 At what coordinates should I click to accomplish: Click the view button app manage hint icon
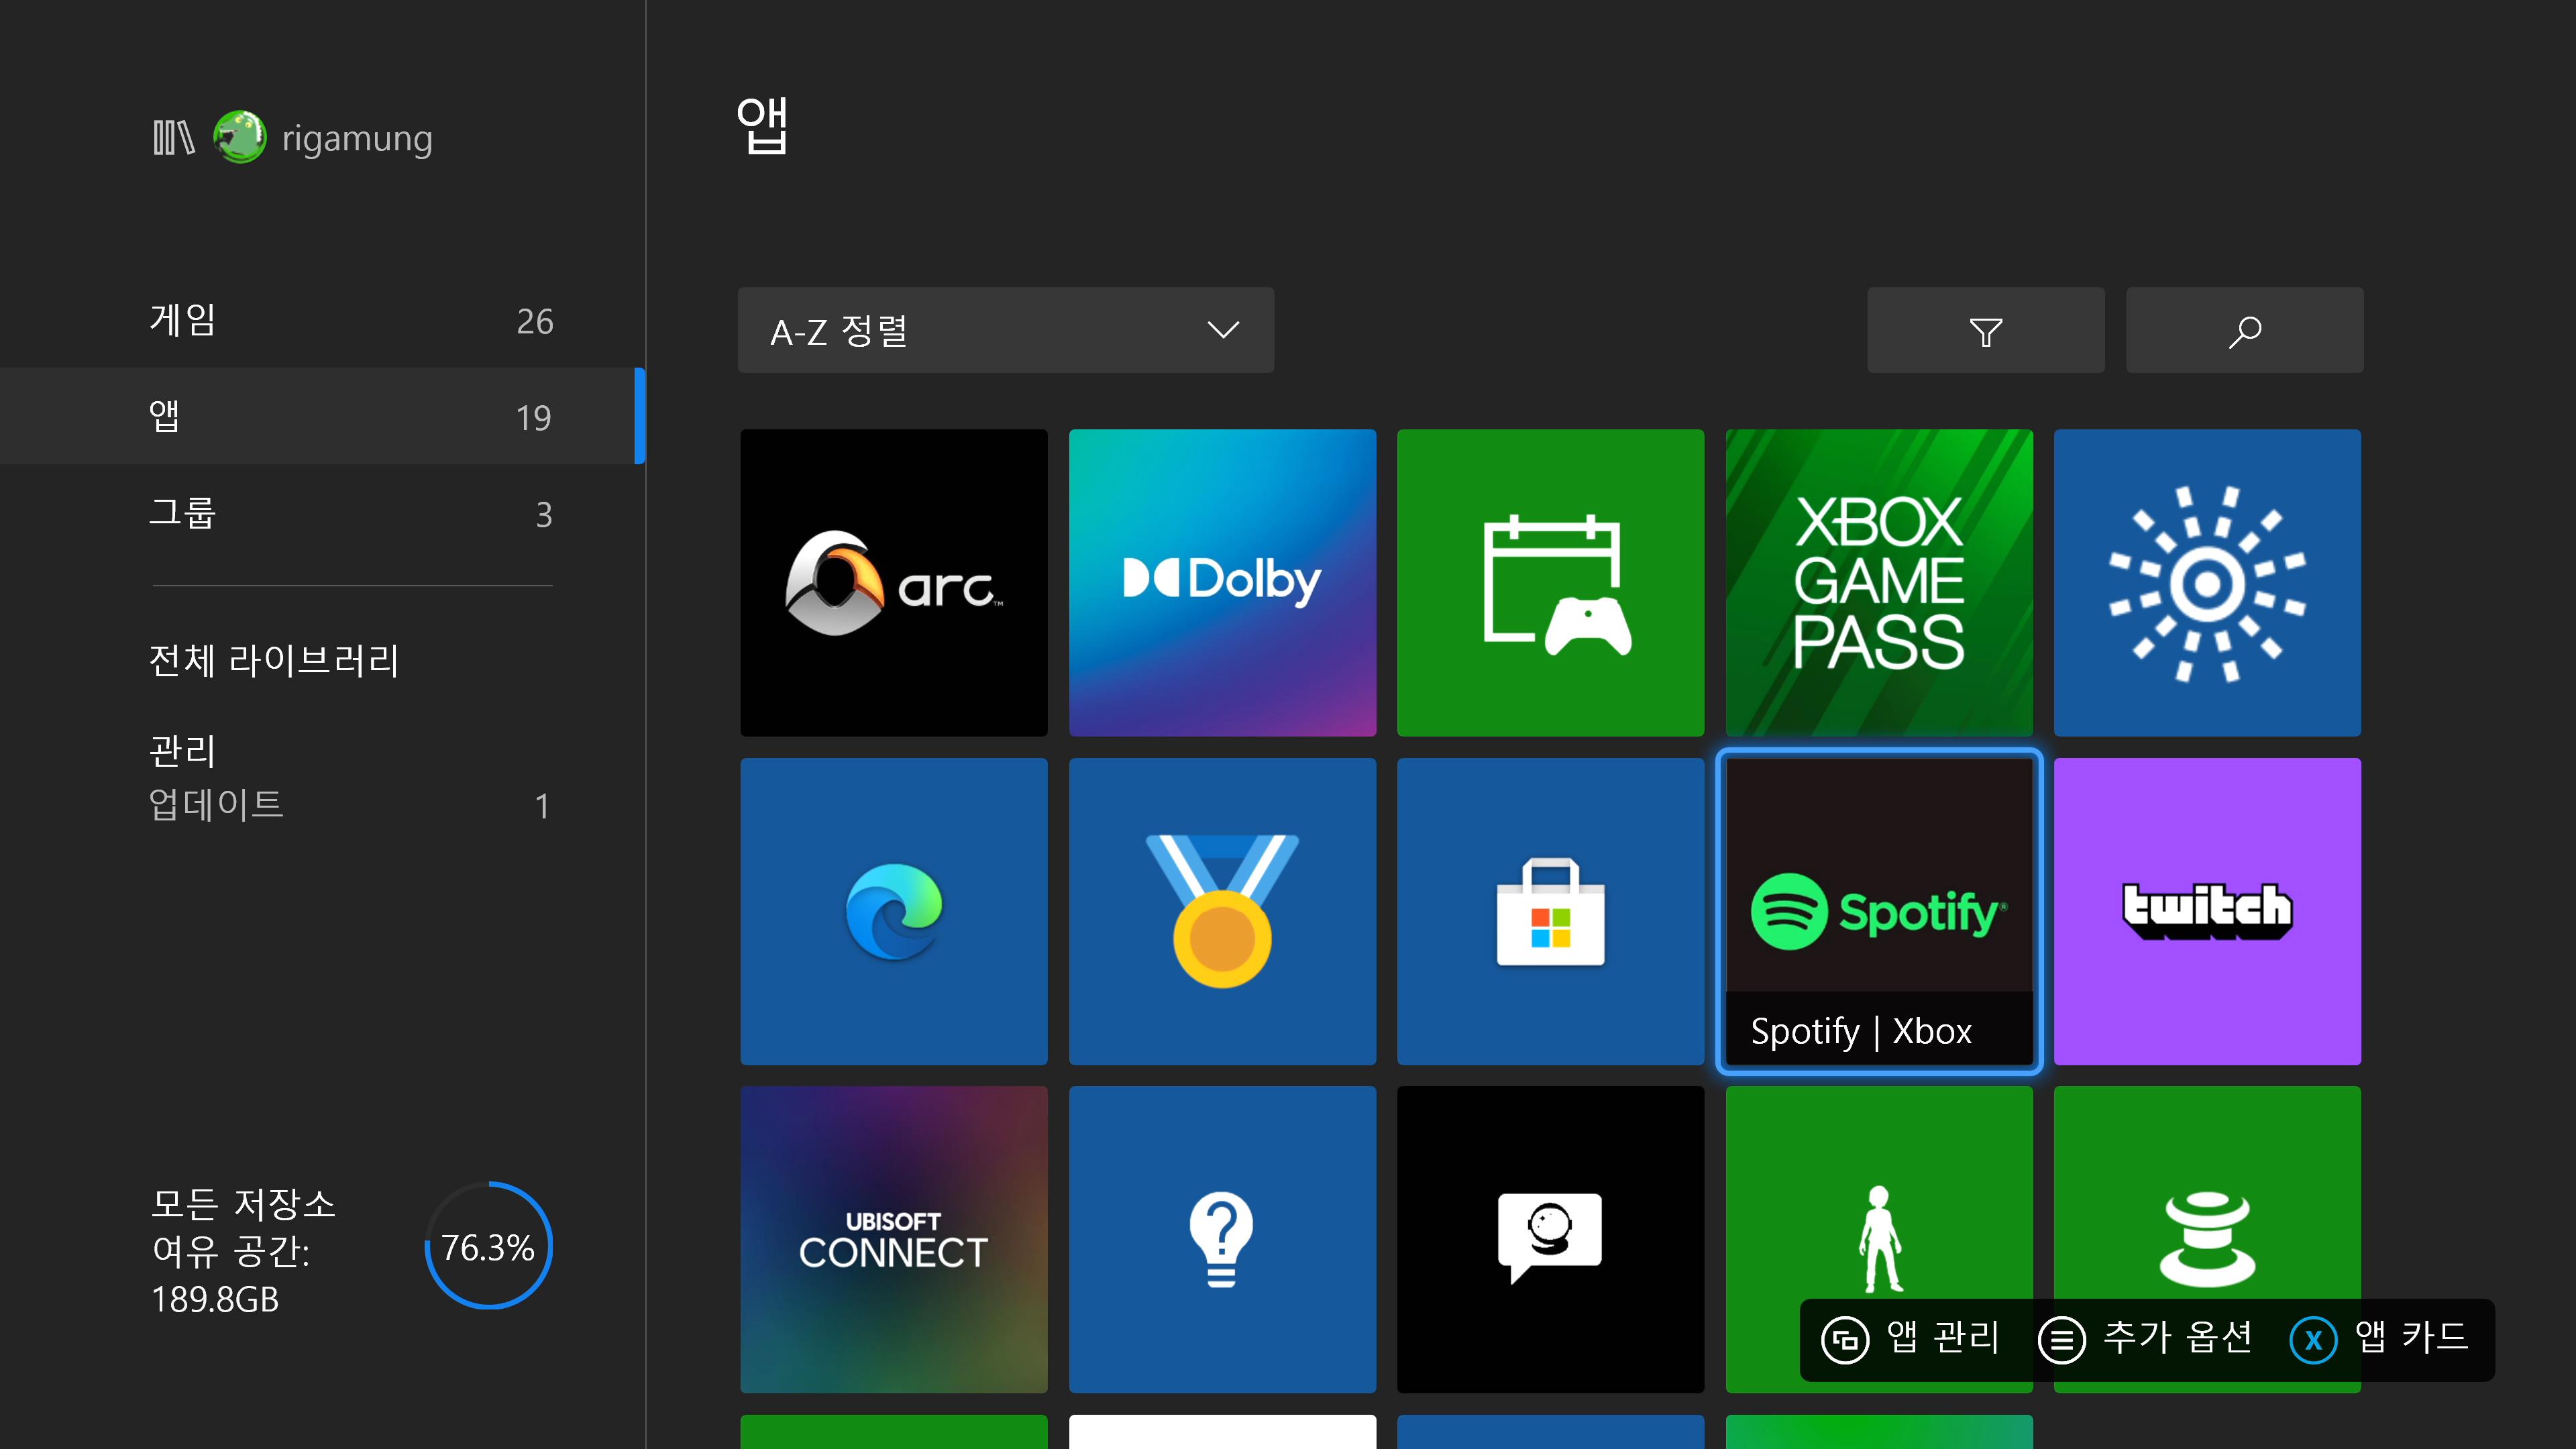coord(1845,1340)
